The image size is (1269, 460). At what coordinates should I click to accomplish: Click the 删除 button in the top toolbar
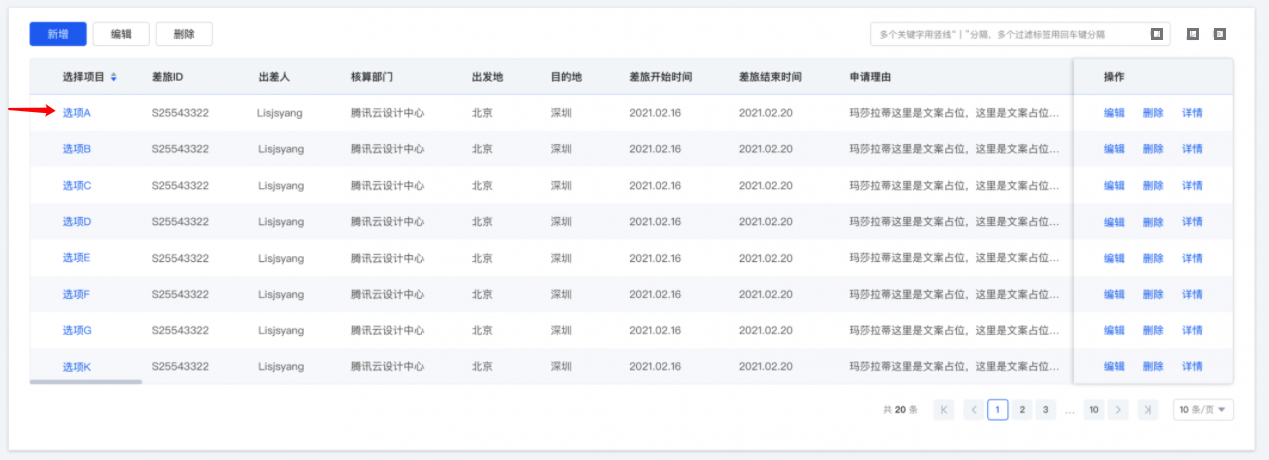184,34
